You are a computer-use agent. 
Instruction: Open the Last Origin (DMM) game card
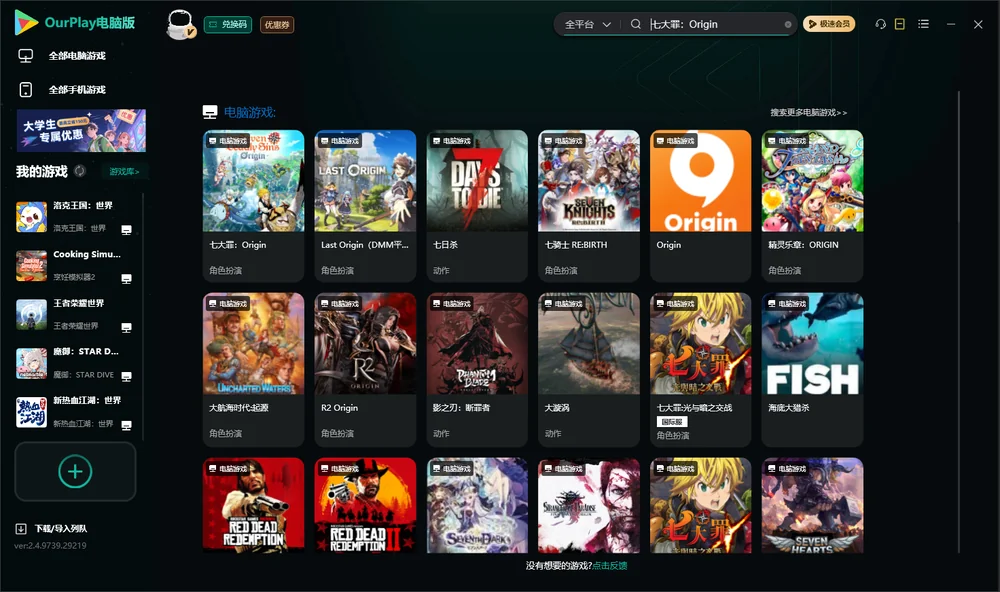pyautogui.click(x=365, y=205)
